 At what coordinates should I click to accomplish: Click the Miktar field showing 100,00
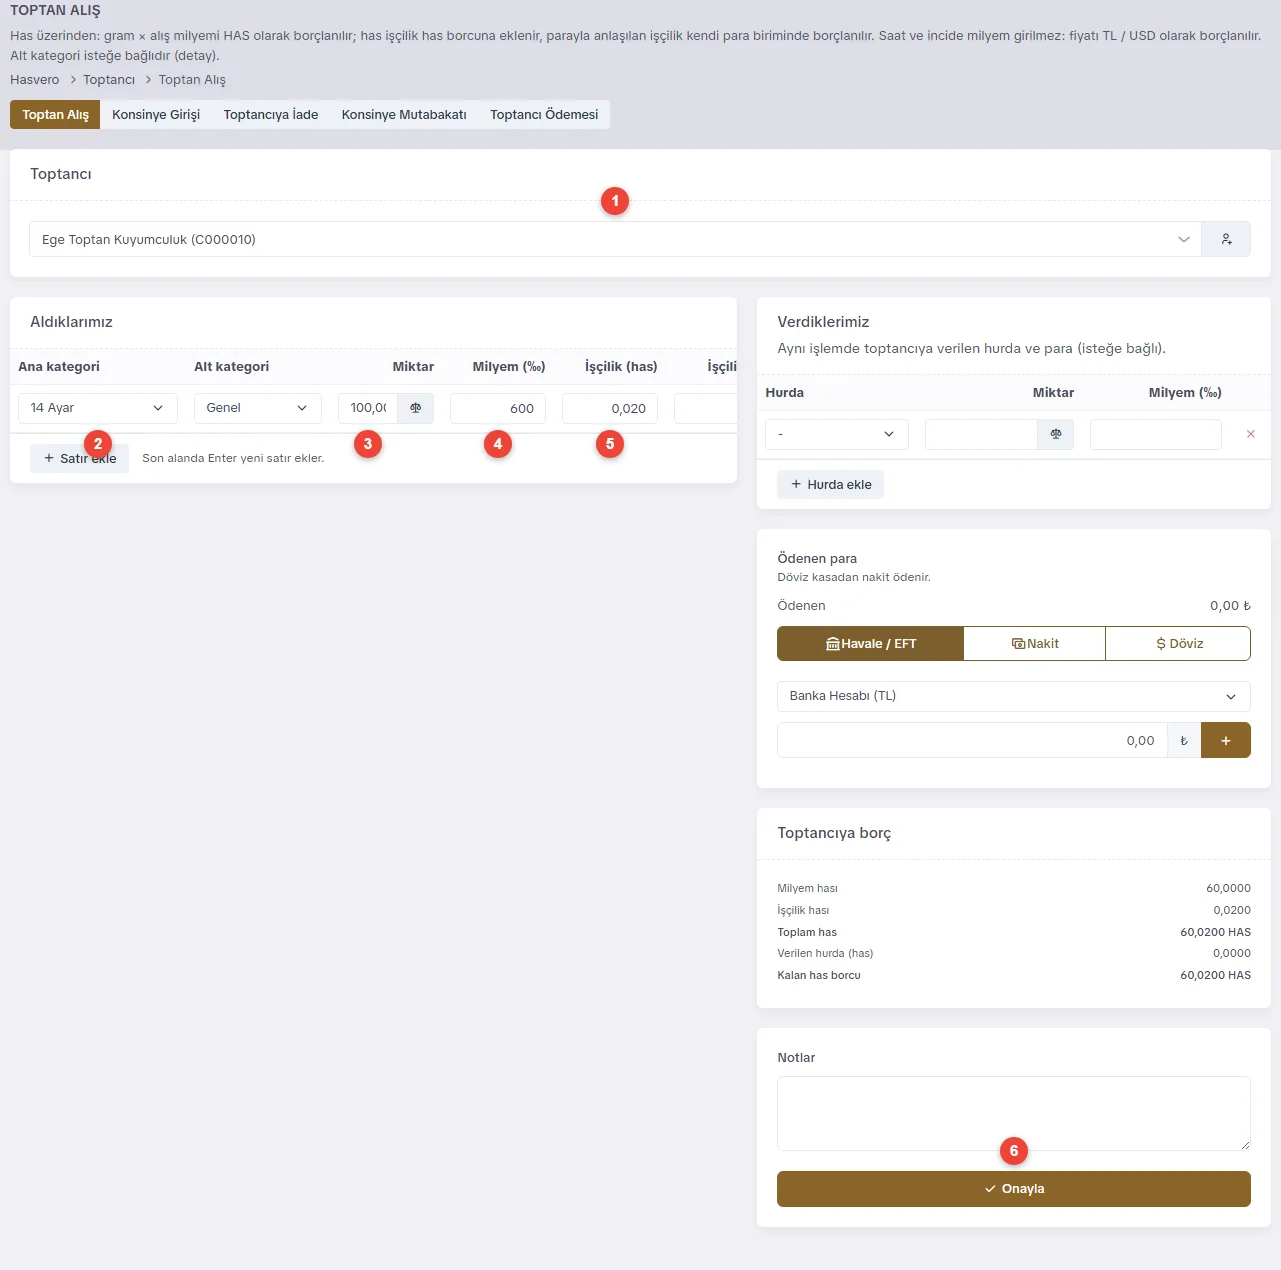pos(368,408)
